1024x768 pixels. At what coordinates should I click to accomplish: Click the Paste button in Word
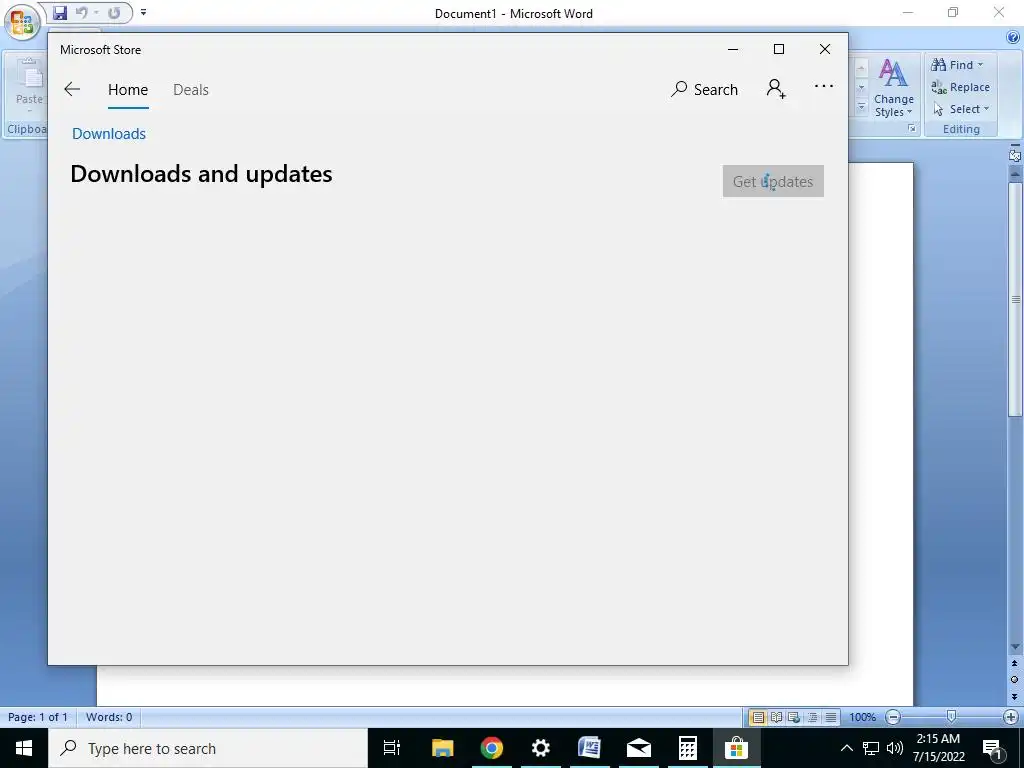click(29, 82)
